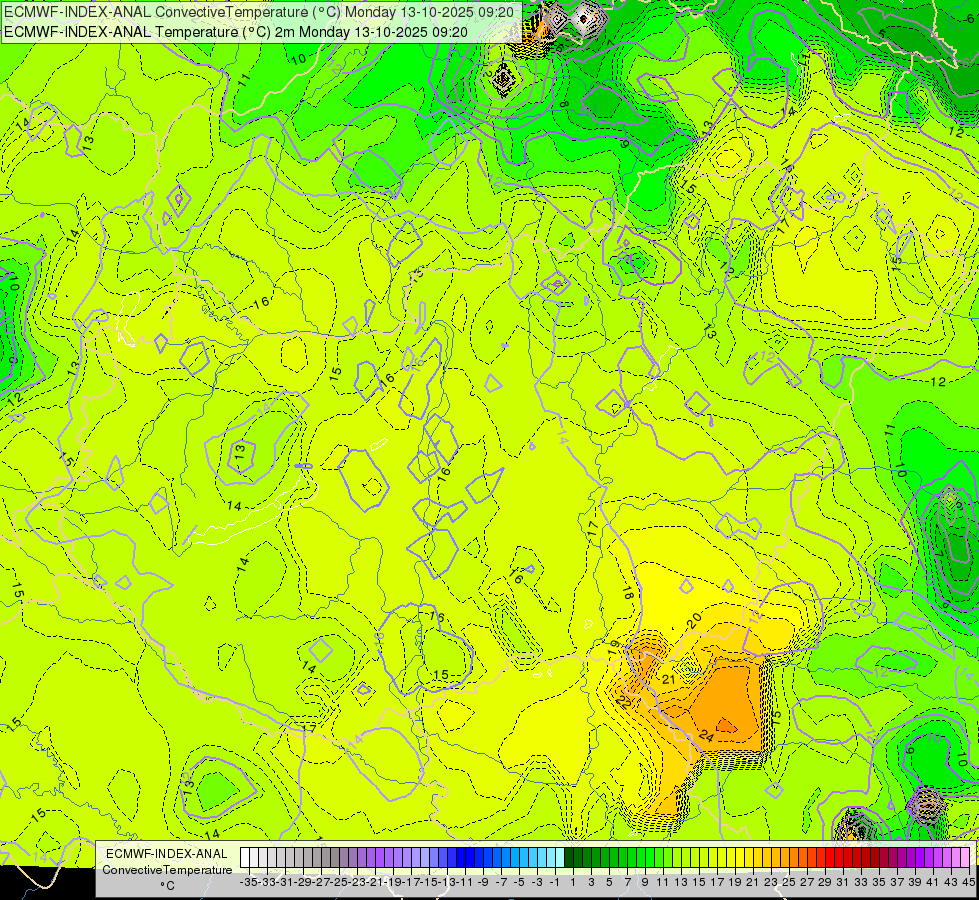The height and width of the screenshot is (900, 979).
Task: Select the white swatch above legend value -35
Action: pyautogui.click(x=245, y=858)
